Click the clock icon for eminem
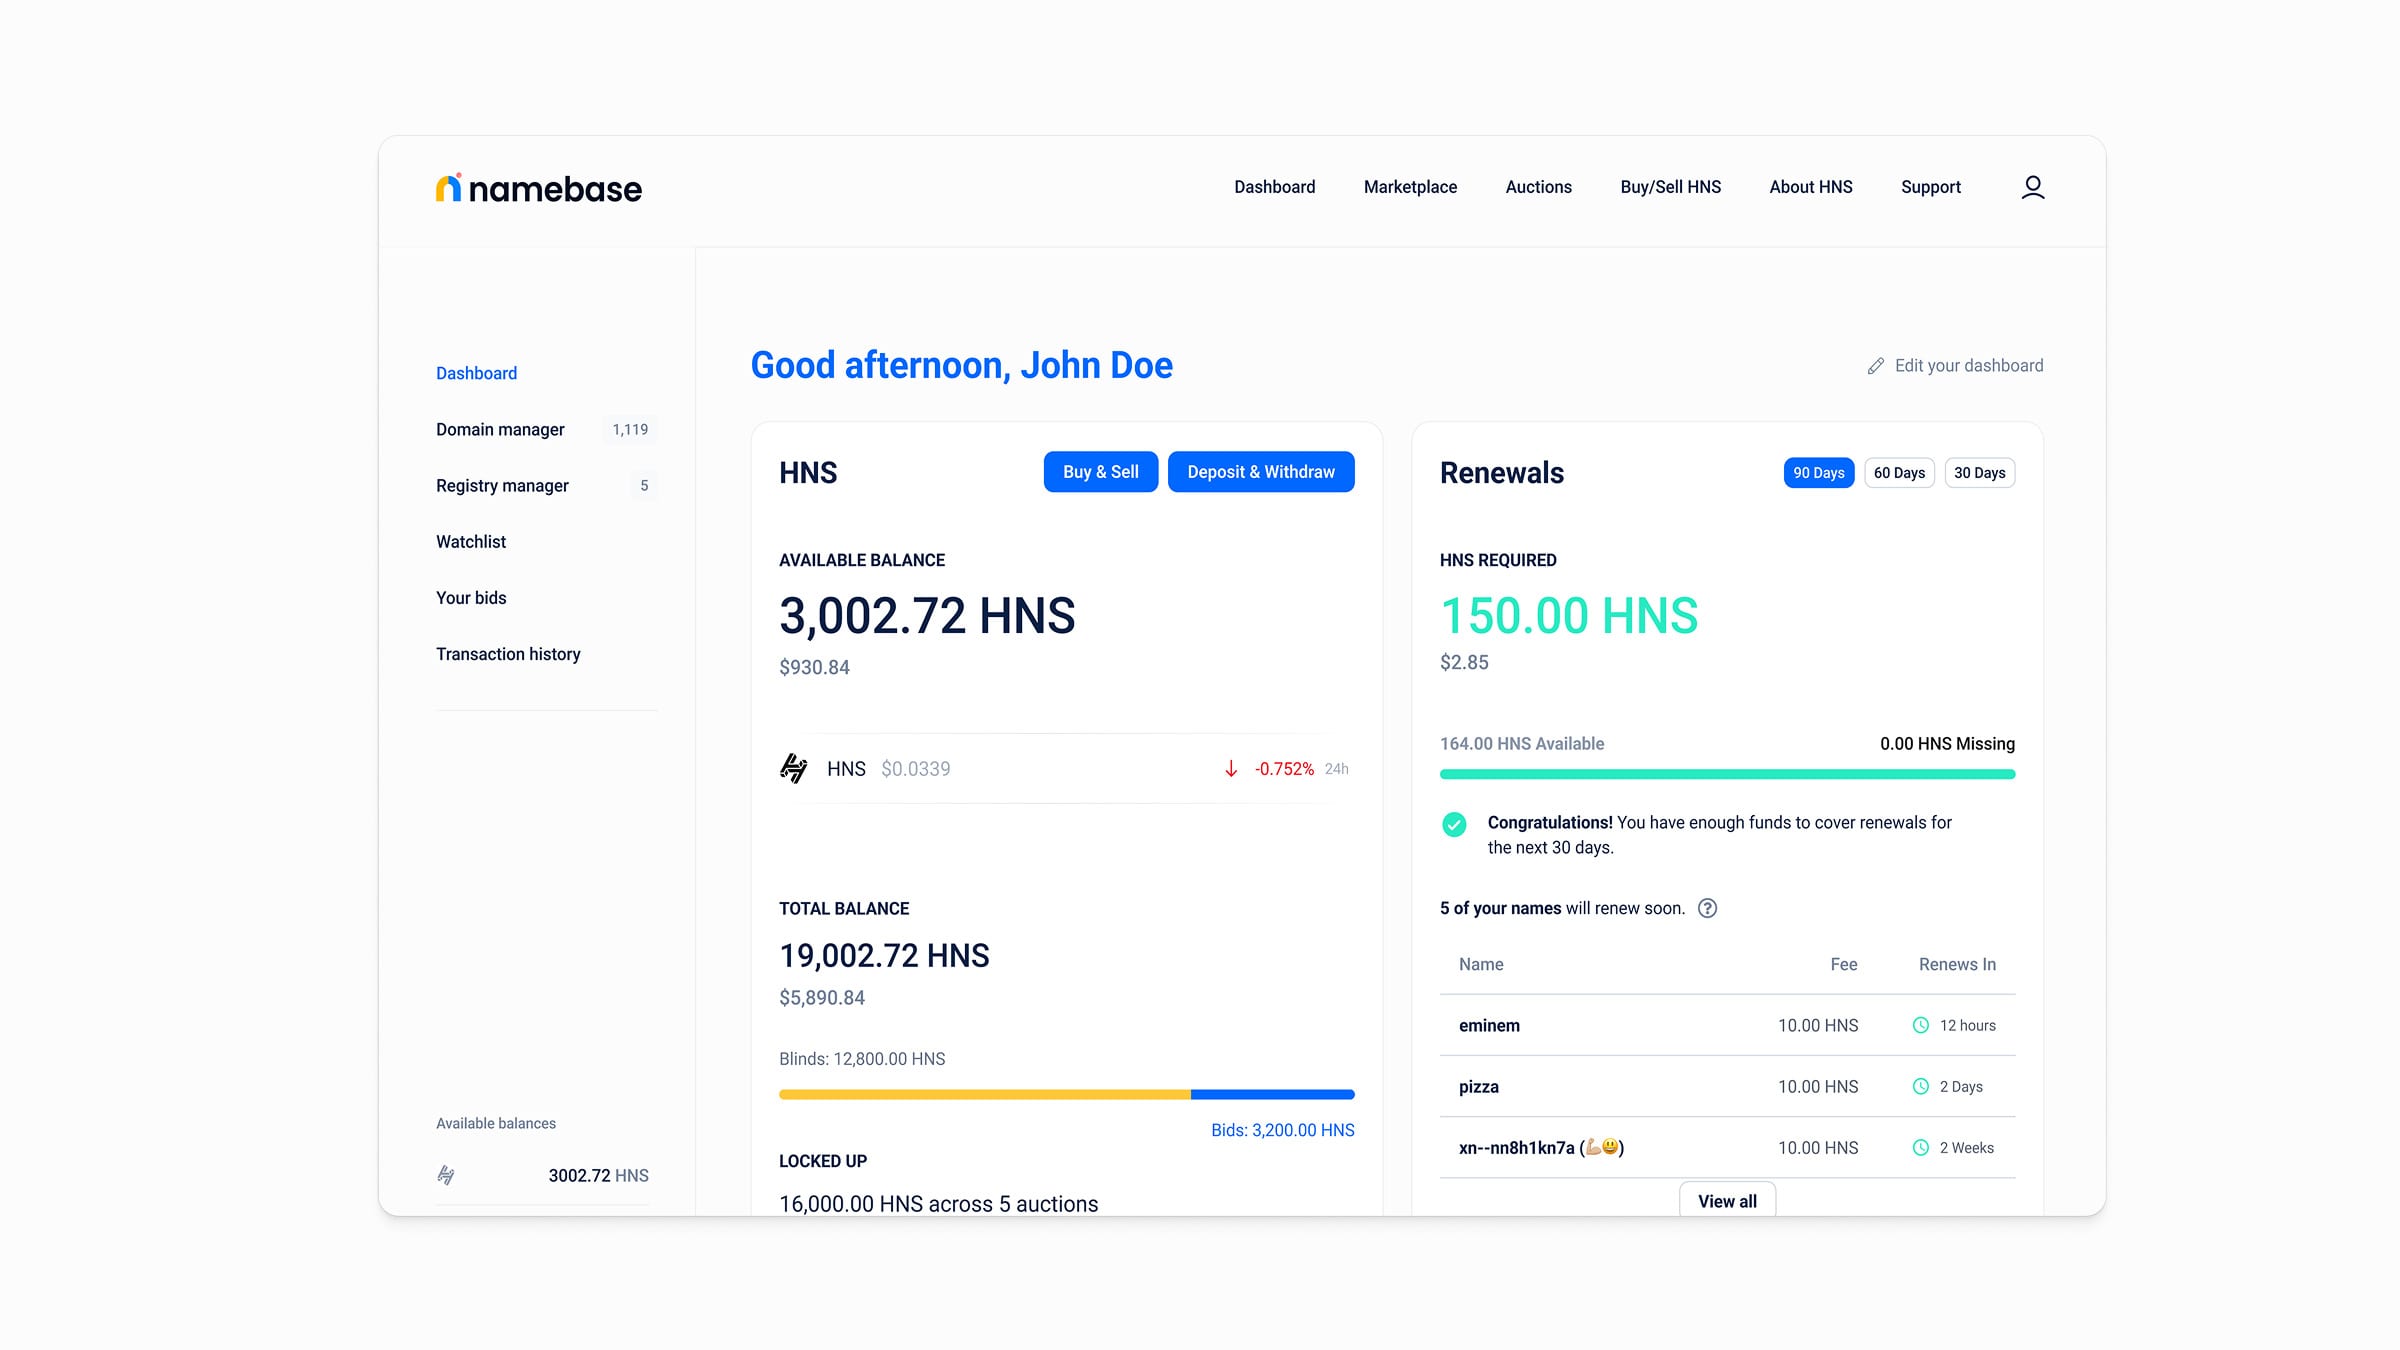2400x1350 pixels. pos(1920,1025)
